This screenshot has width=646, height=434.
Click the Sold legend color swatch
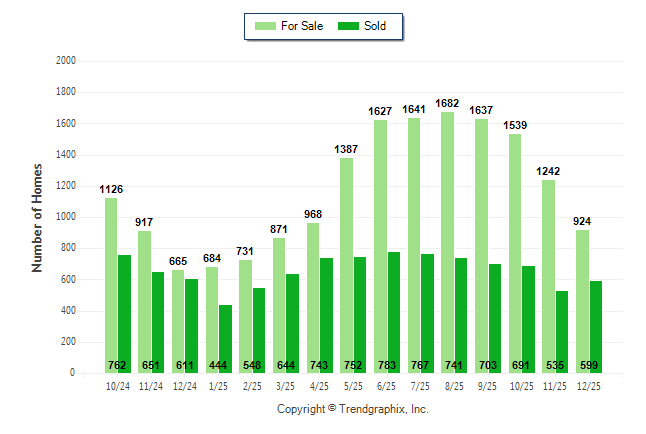pyautogui.click(x=349, y=26)
